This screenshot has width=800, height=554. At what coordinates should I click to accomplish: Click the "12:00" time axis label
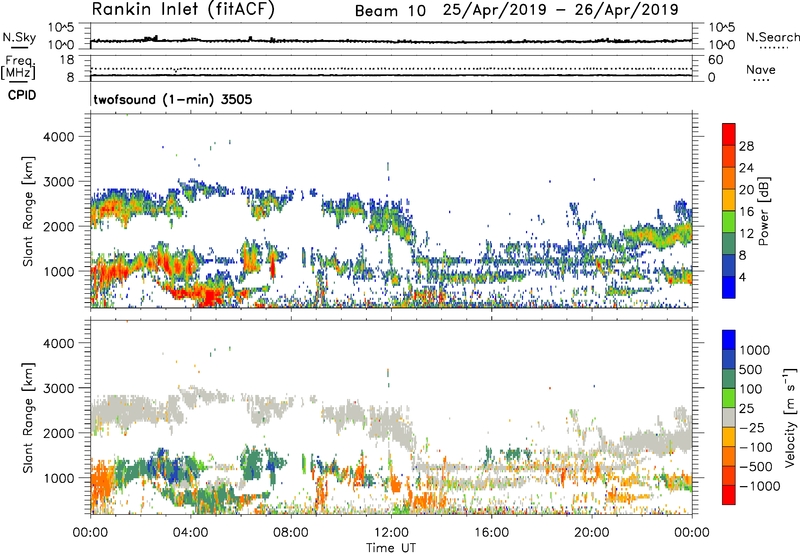391,533
